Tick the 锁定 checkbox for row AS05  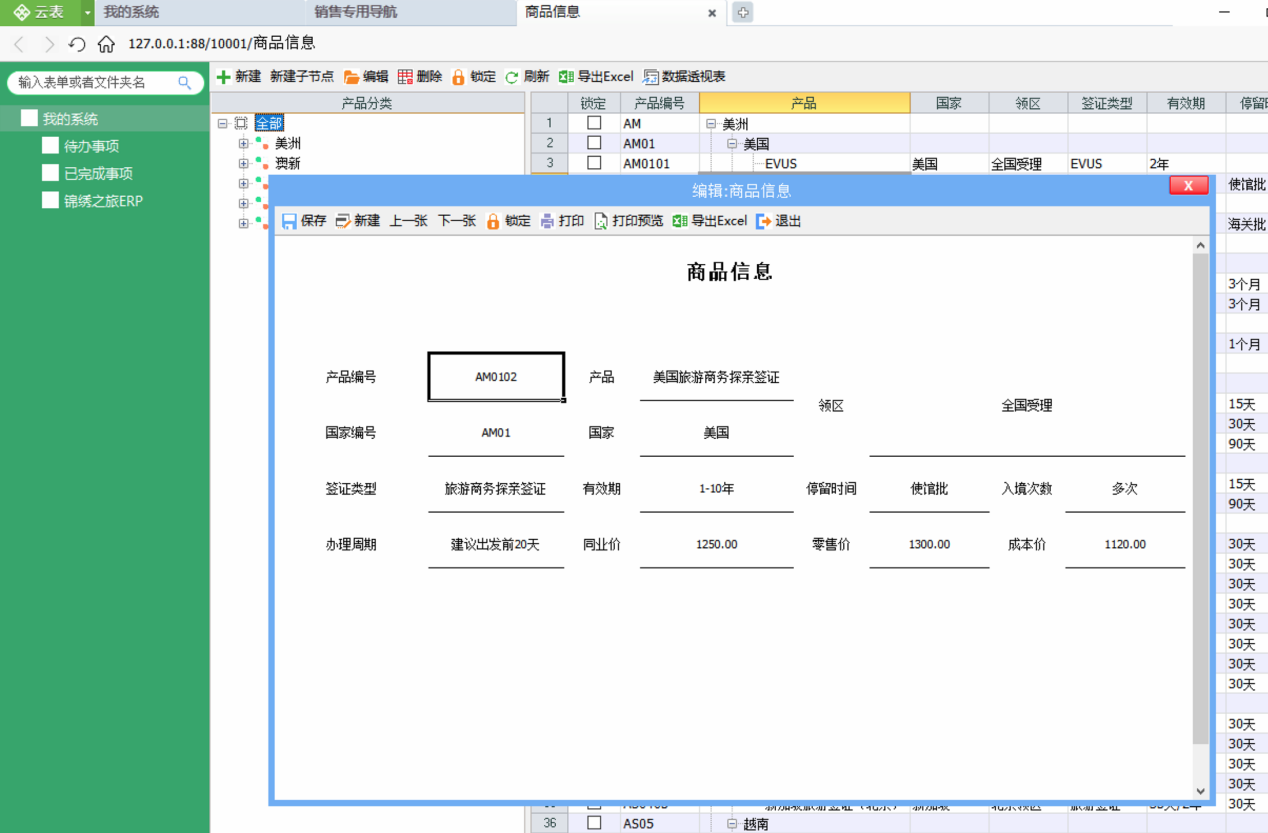(x=594, y=823)
